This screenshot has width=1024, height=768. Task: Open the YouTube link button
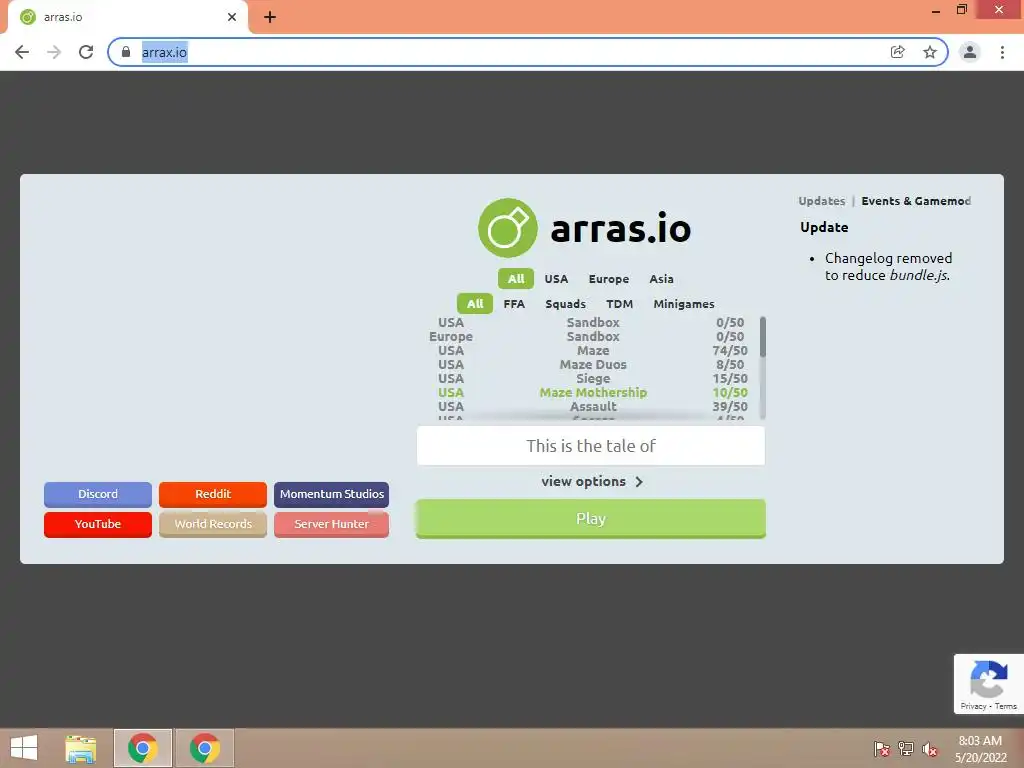click(98, 524)
